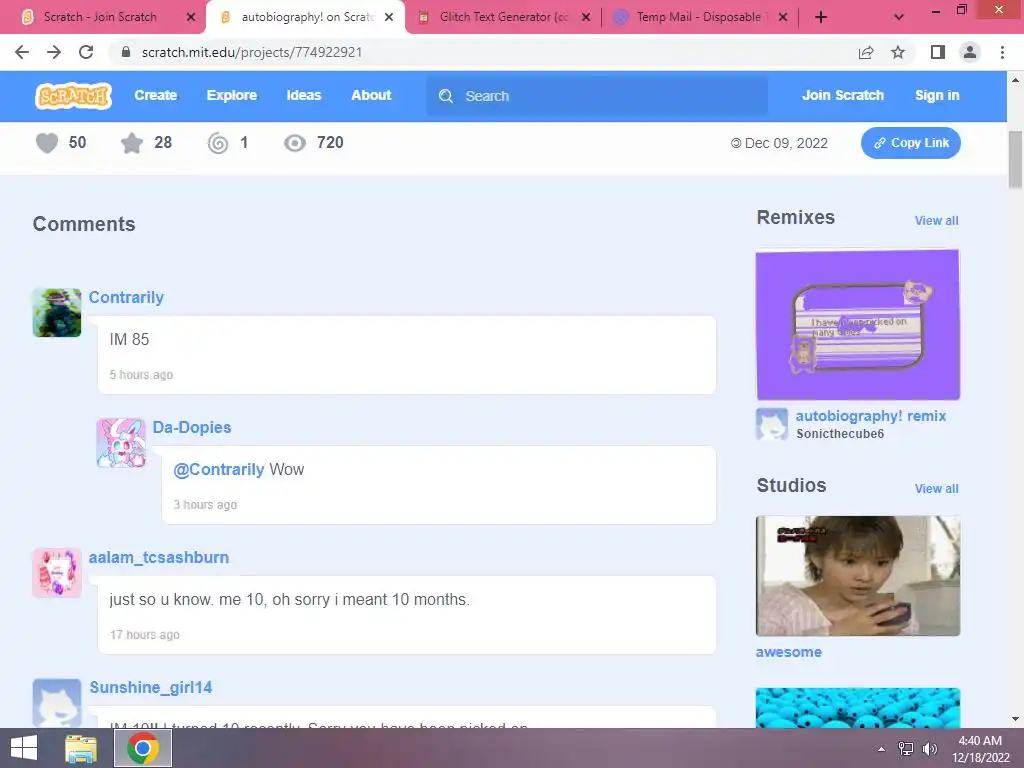
Task: Switch to the Glitch Text Generator tab
Action: coord(504,17)
